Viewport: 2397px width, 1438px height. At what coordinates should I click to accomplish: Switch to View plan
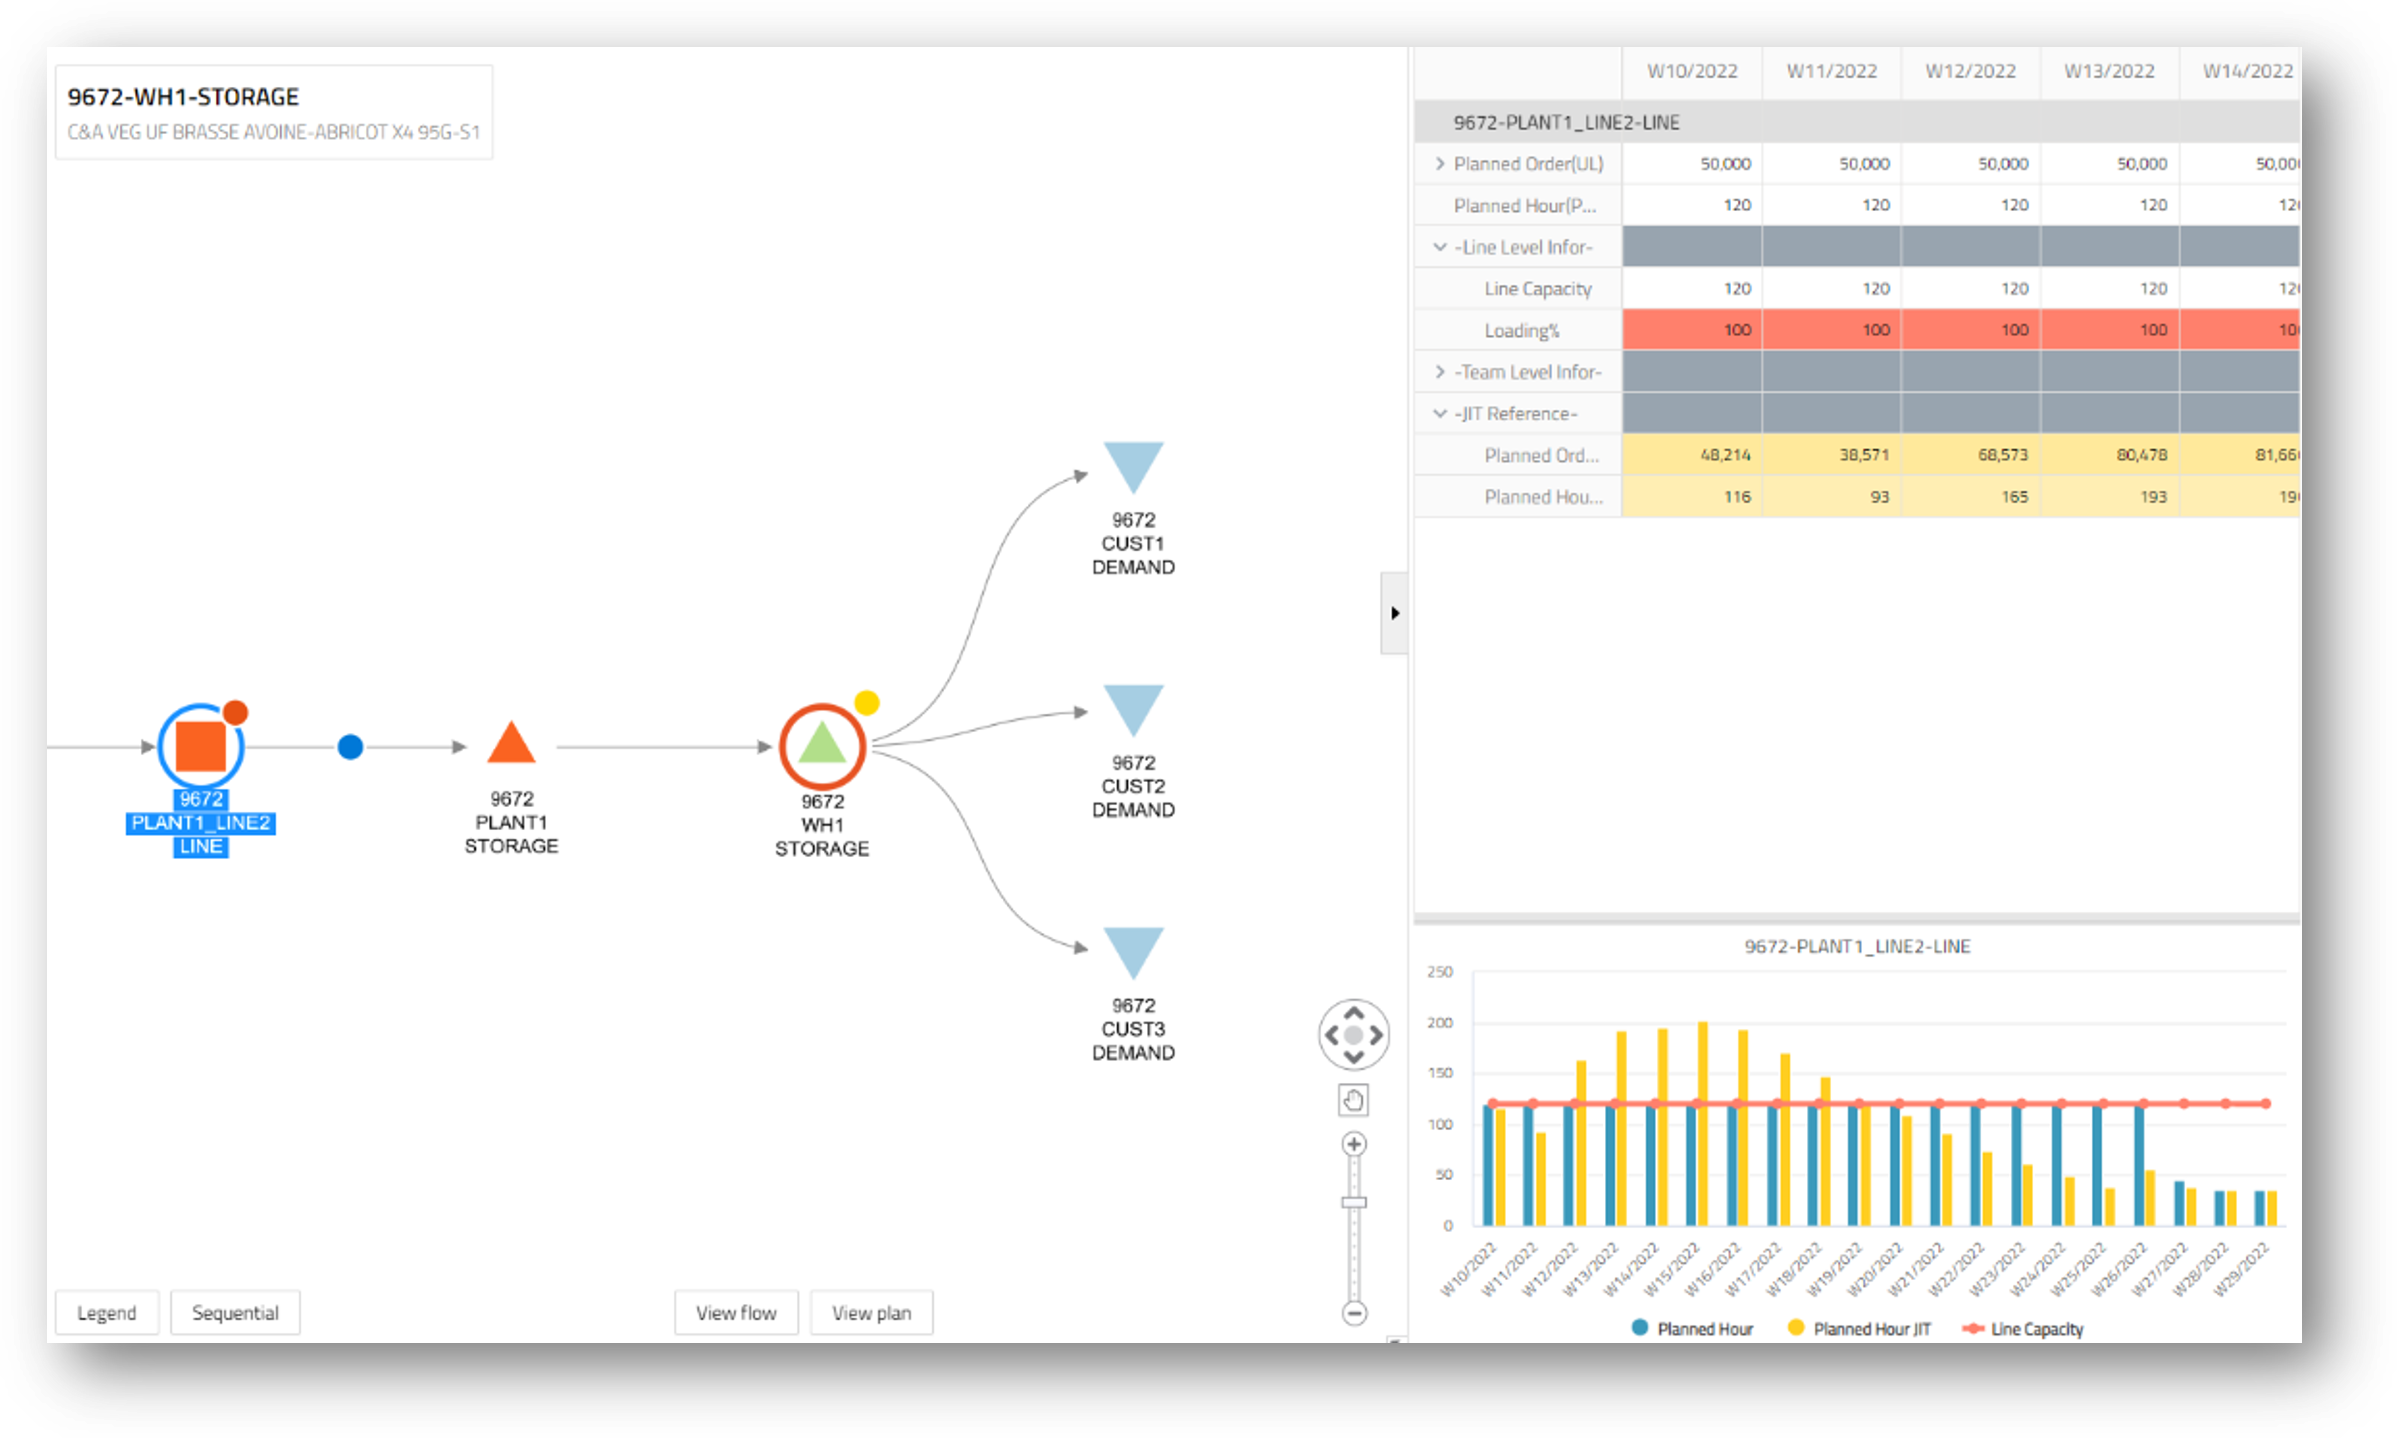point(871,1312)
